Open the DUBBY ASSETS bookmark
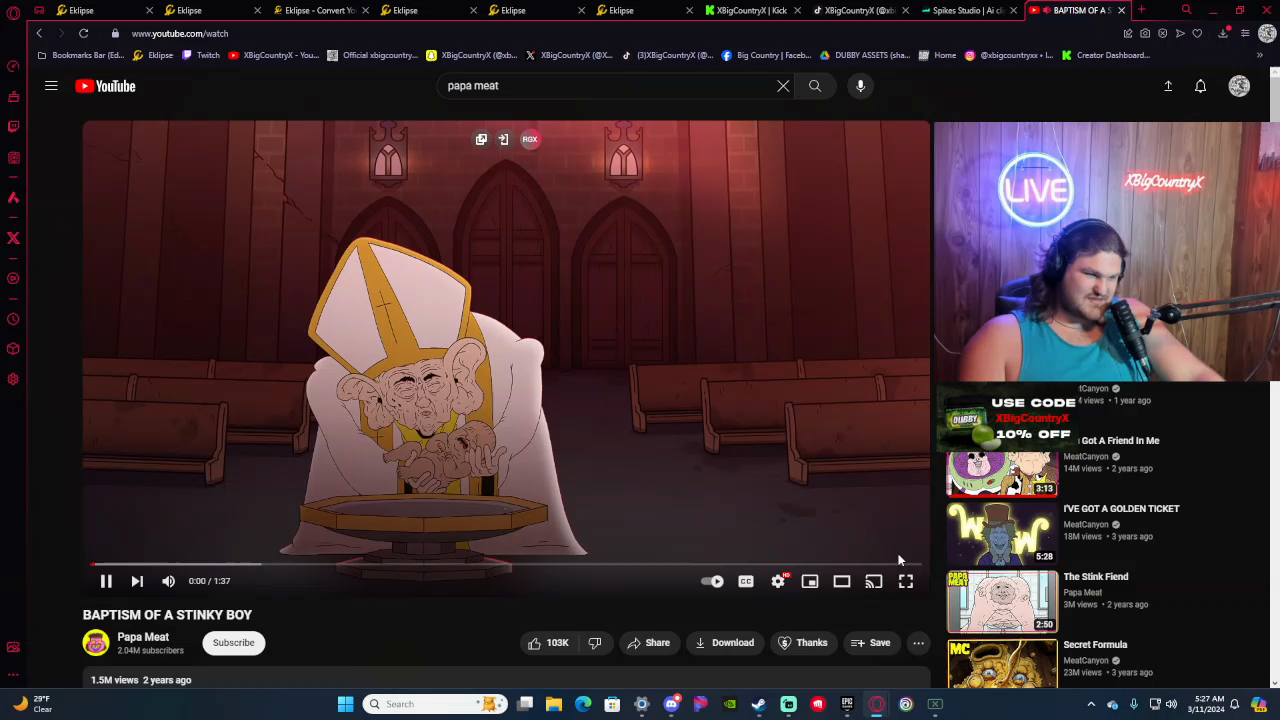The width and height of the screenshot is (1280, 720). 865,55
